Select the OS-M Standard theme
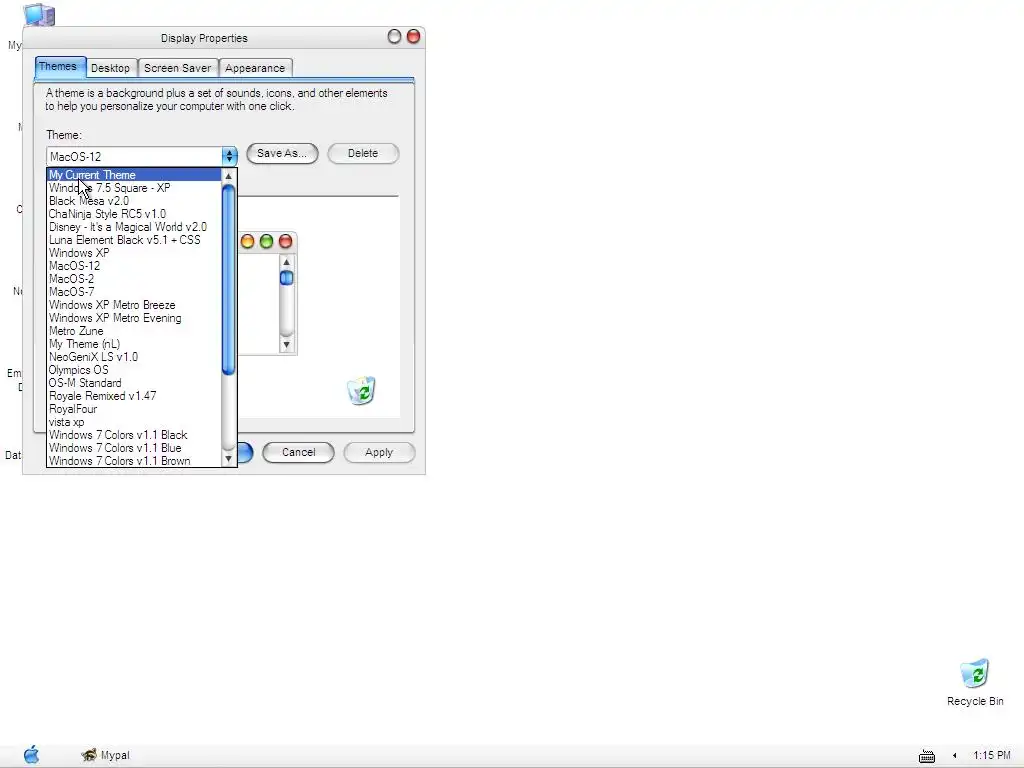 (x=135, y=383)
